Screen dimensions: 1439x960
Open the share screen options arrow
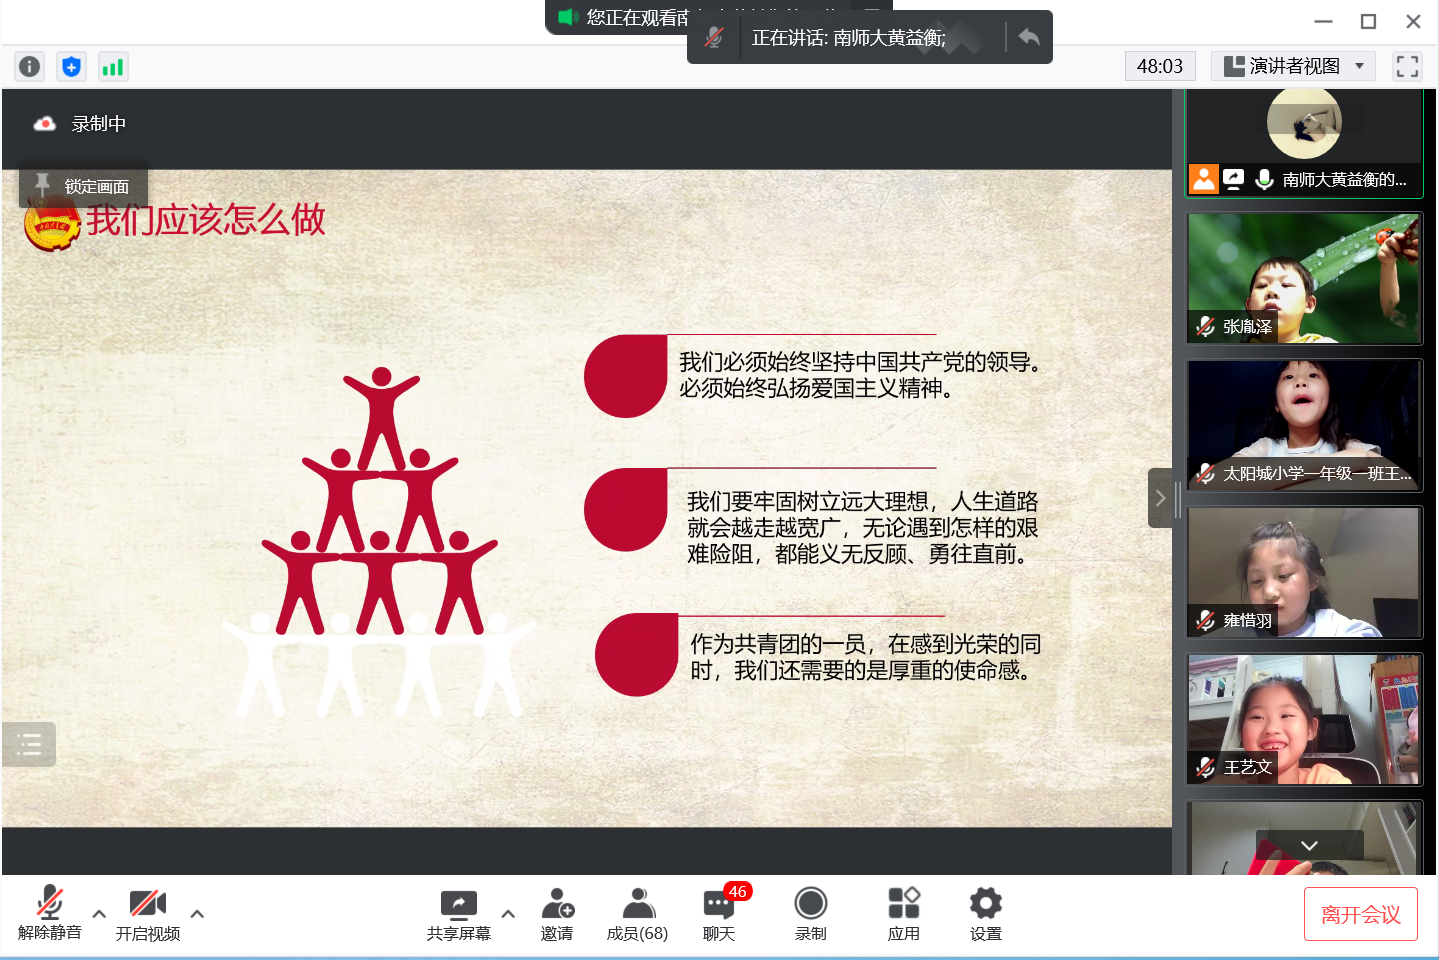(x=508, y=914)
